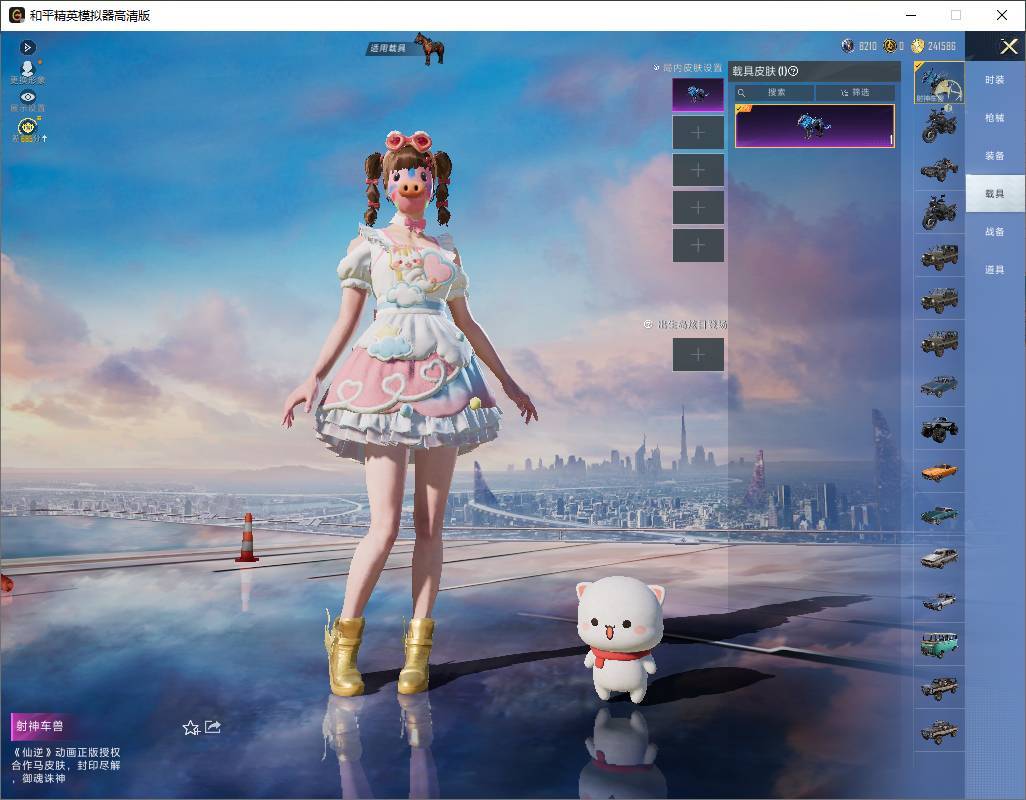Image resolution: width=1026 pixels, height=800 pixels.
Task: Share the skin using the share icon
Action: [213, 727]
